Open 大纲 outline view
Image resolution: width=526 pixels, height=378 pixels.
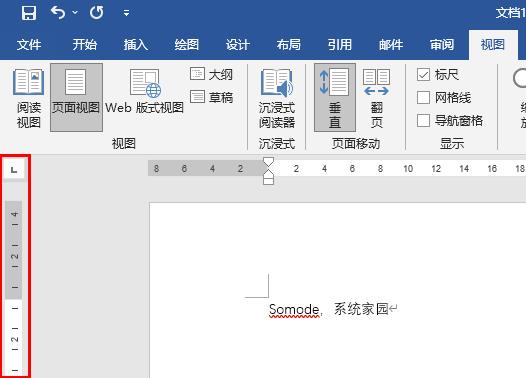(211, 74)
